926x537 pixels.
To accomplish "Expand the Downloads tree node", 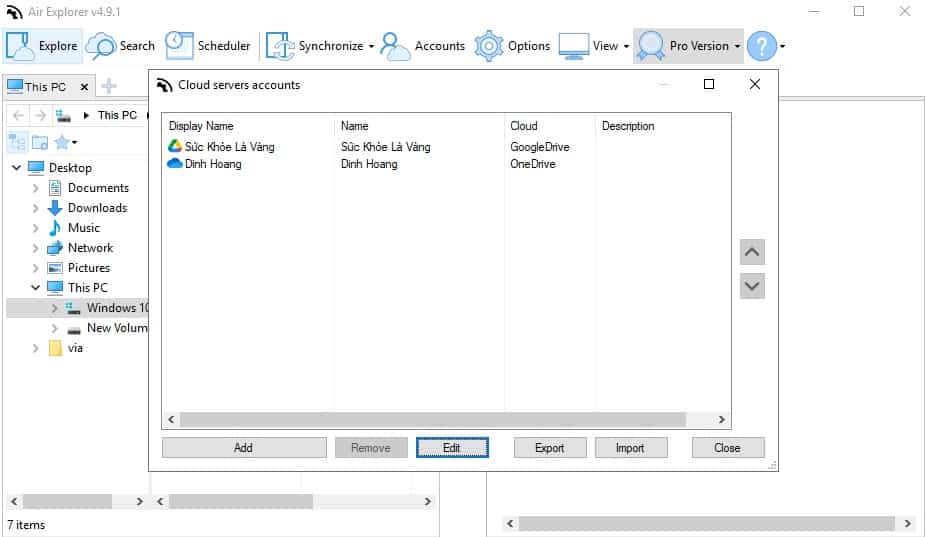I will click(35, 208).
